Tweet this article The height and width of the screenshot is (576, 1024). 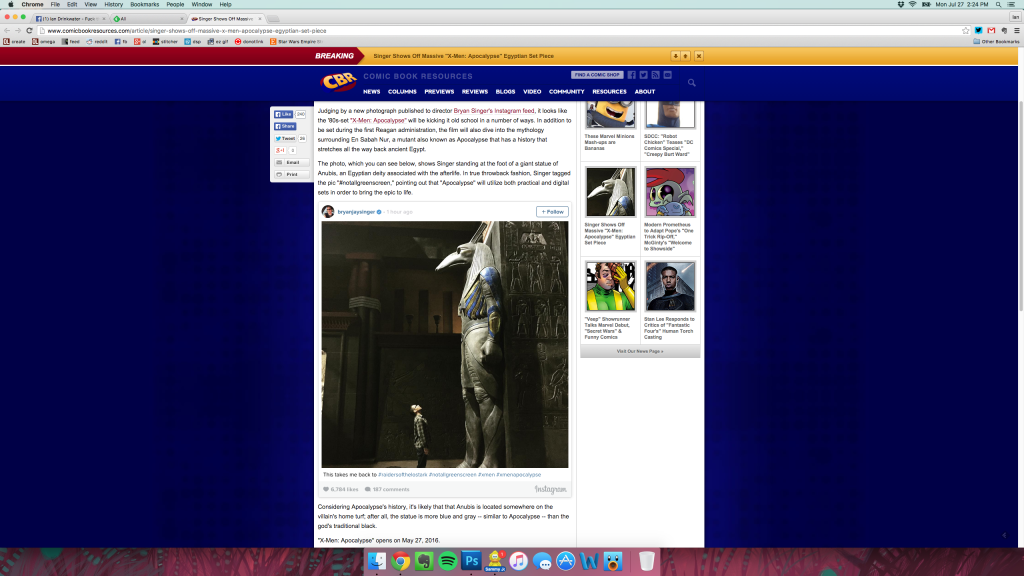[x=285, y=138]
